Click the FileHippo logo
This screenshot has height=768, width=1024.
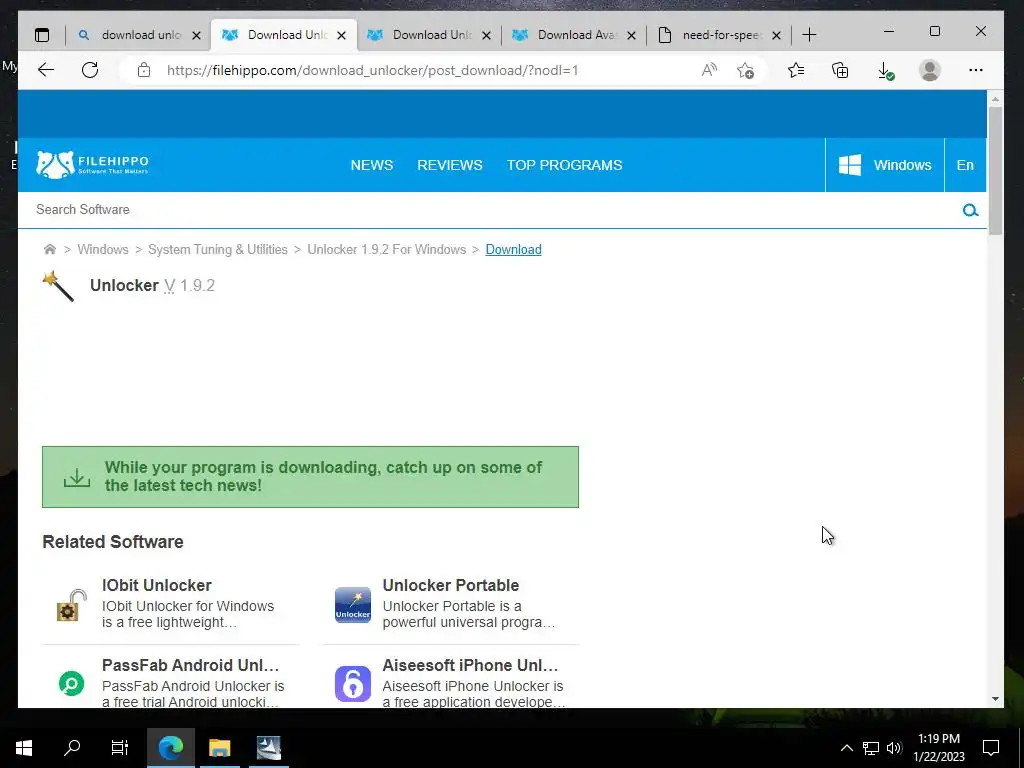[92, 165]
